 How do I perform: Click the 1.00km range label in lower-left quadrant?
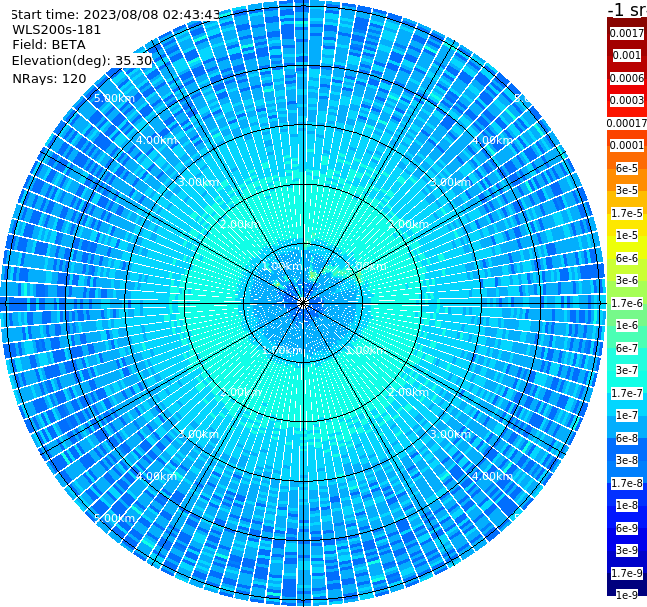[283, 350]
